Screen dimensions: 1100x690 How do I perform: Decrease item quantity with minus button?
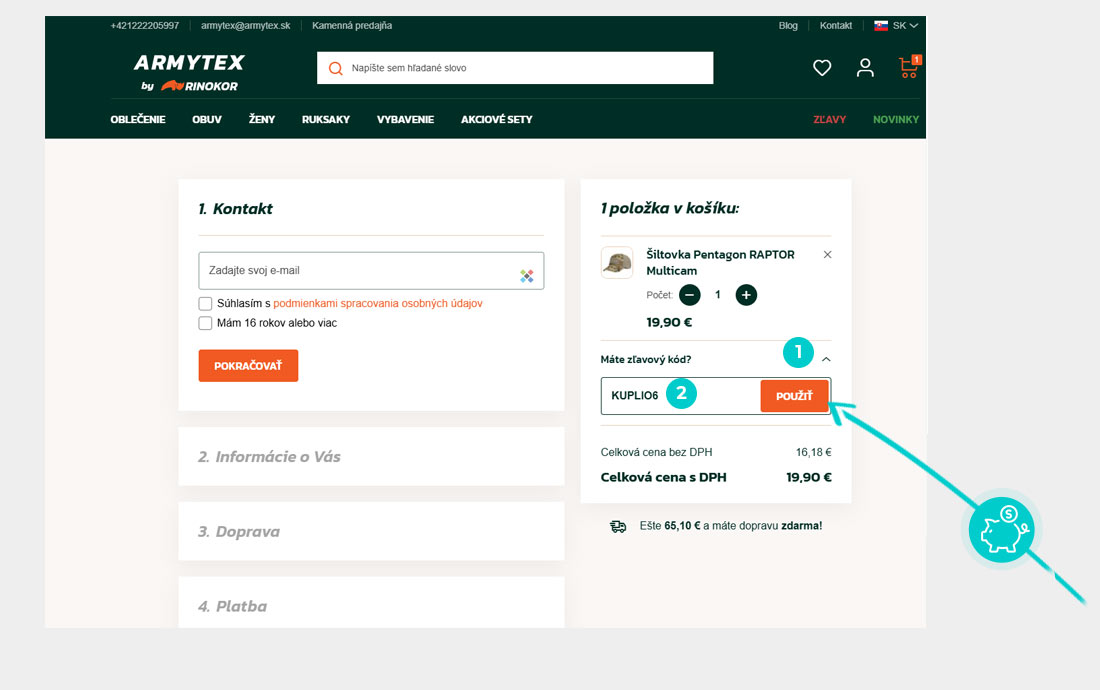690,295
